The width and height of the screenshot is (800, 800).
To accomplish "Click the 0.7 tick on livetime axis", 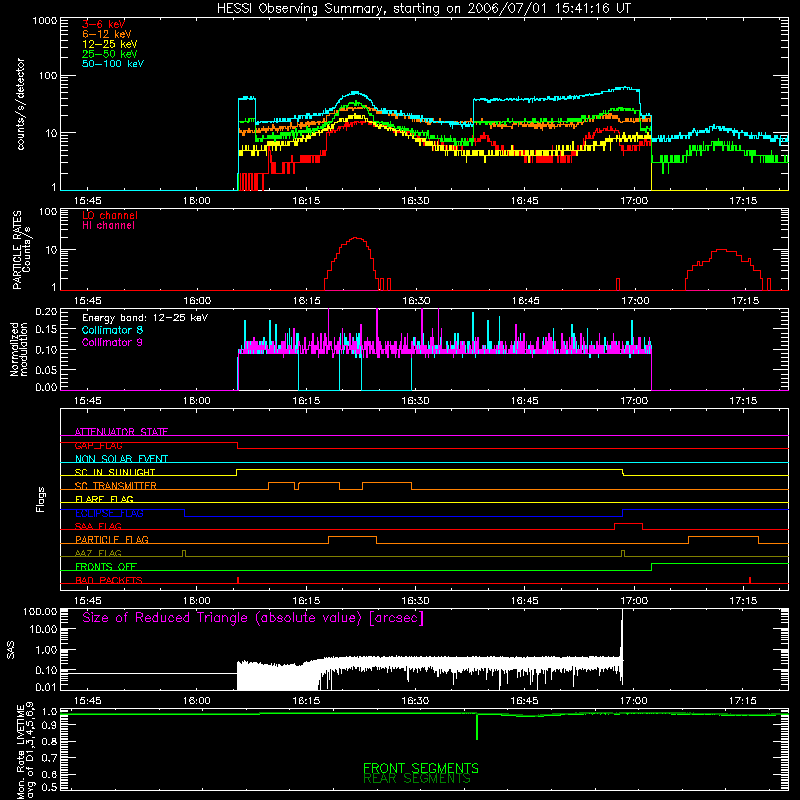I will coord(50,758).
